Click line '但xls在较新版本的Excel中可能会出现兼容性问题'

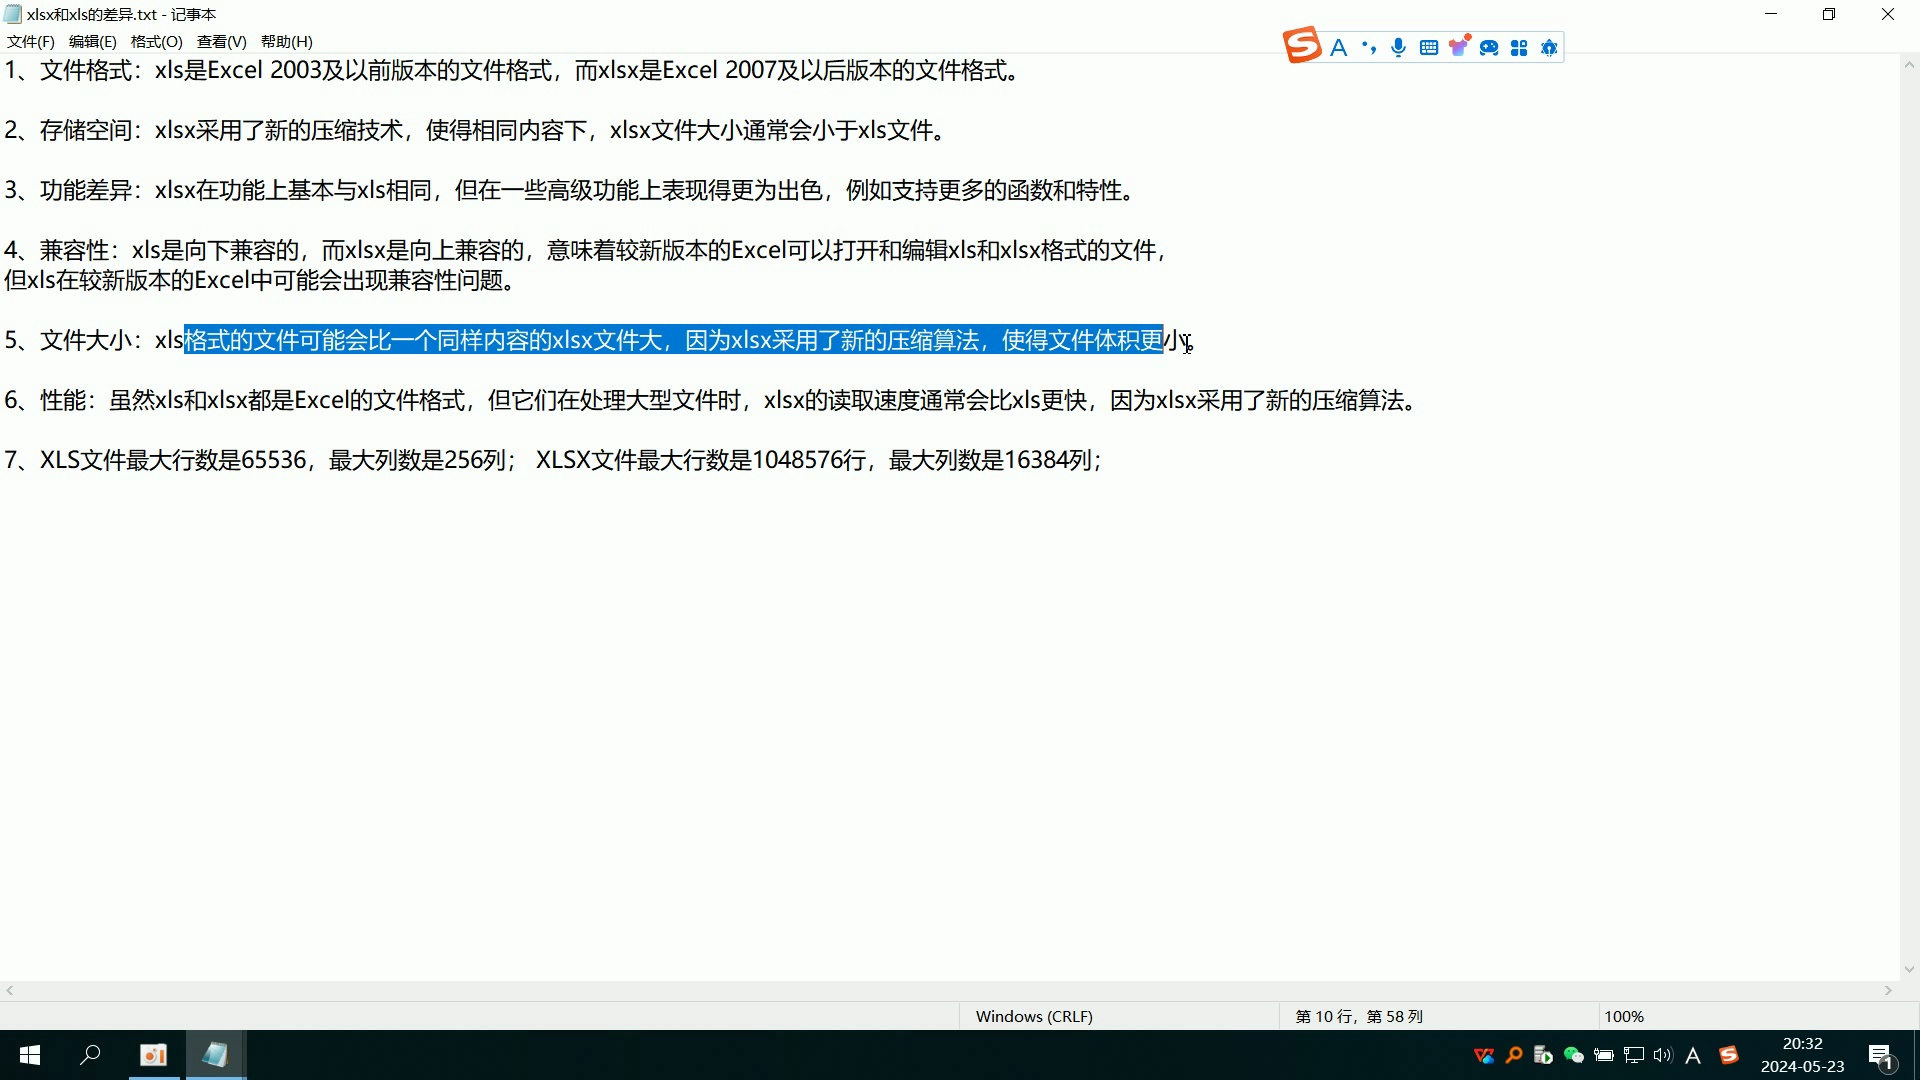[x=262, y=281]
